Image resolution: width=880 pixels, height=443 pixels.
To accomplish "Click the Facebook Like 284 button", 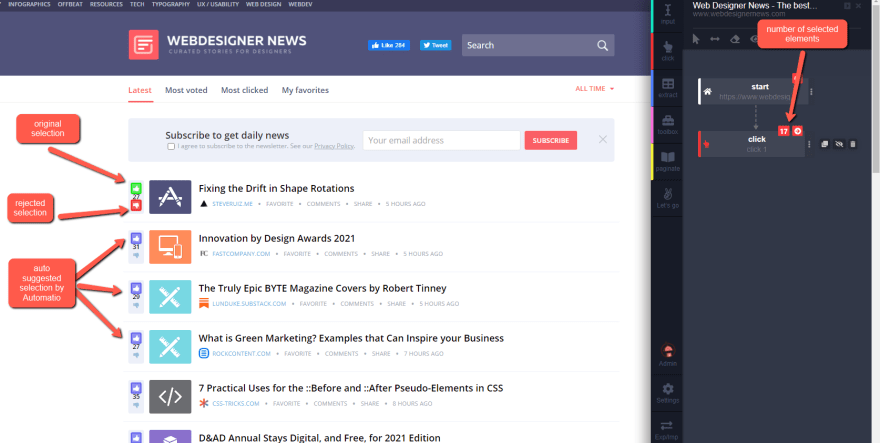I will 389,45.
